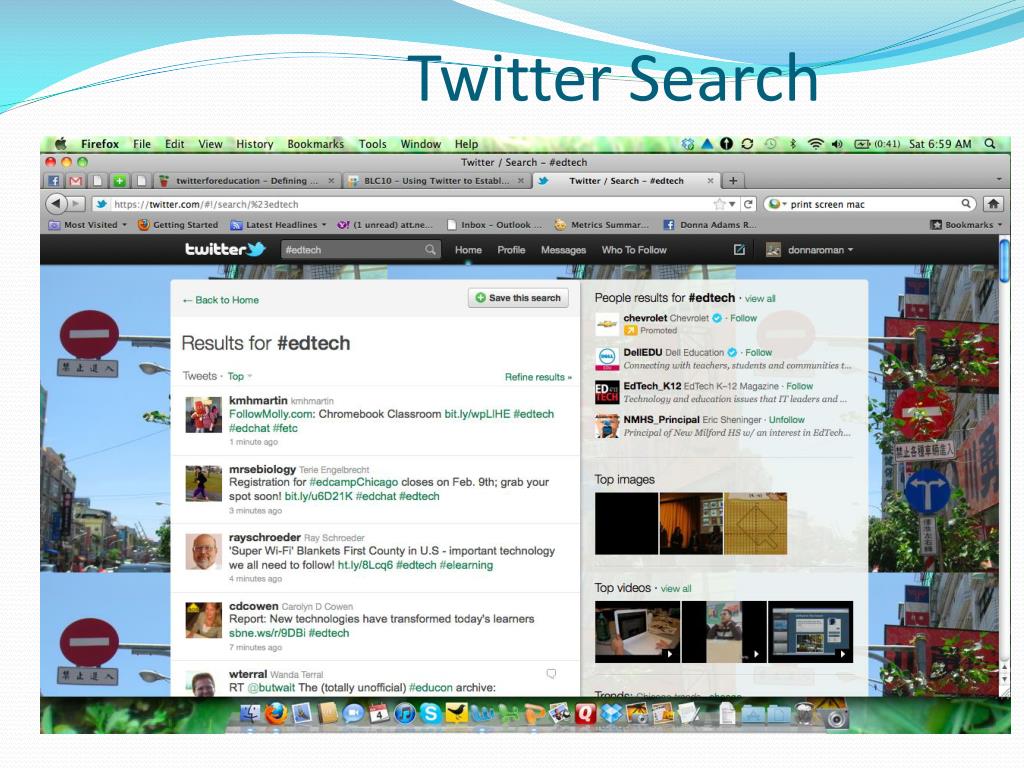
Task: Open the first Top videos thumbnail
Action: 637,632
